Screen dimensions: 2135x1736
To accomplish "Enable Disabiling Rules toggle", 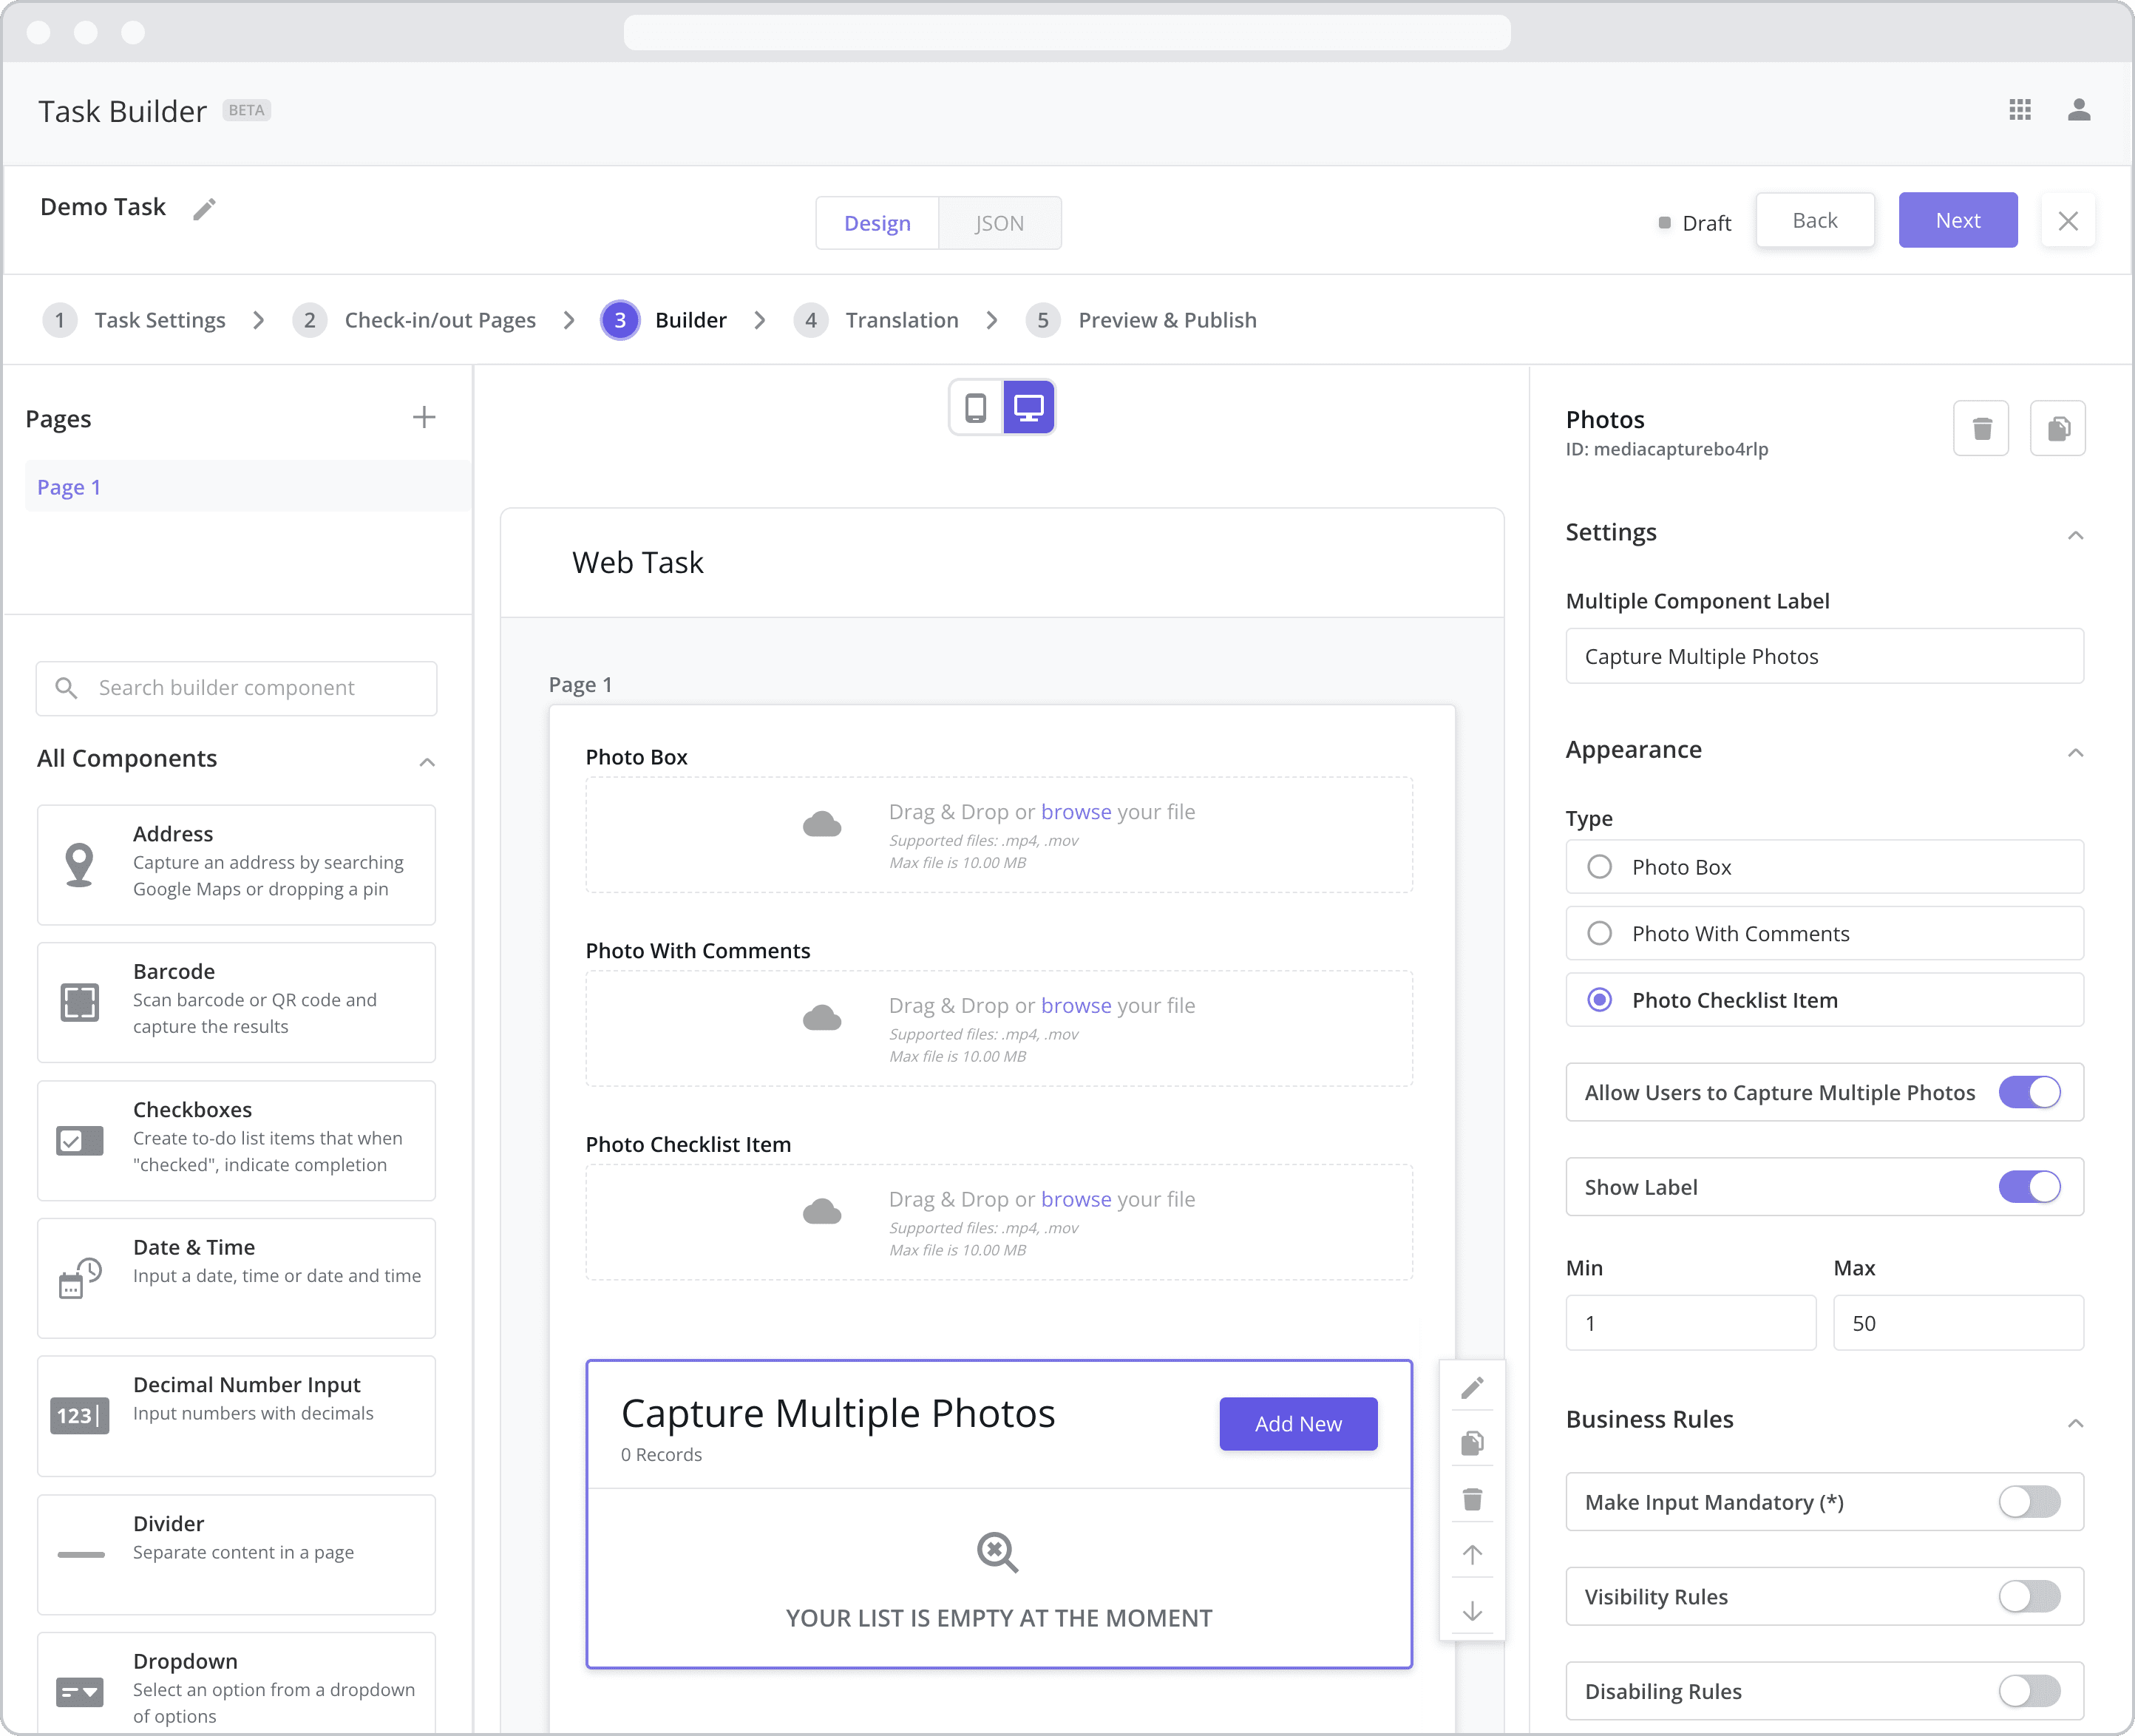I will (2030, 1692).
